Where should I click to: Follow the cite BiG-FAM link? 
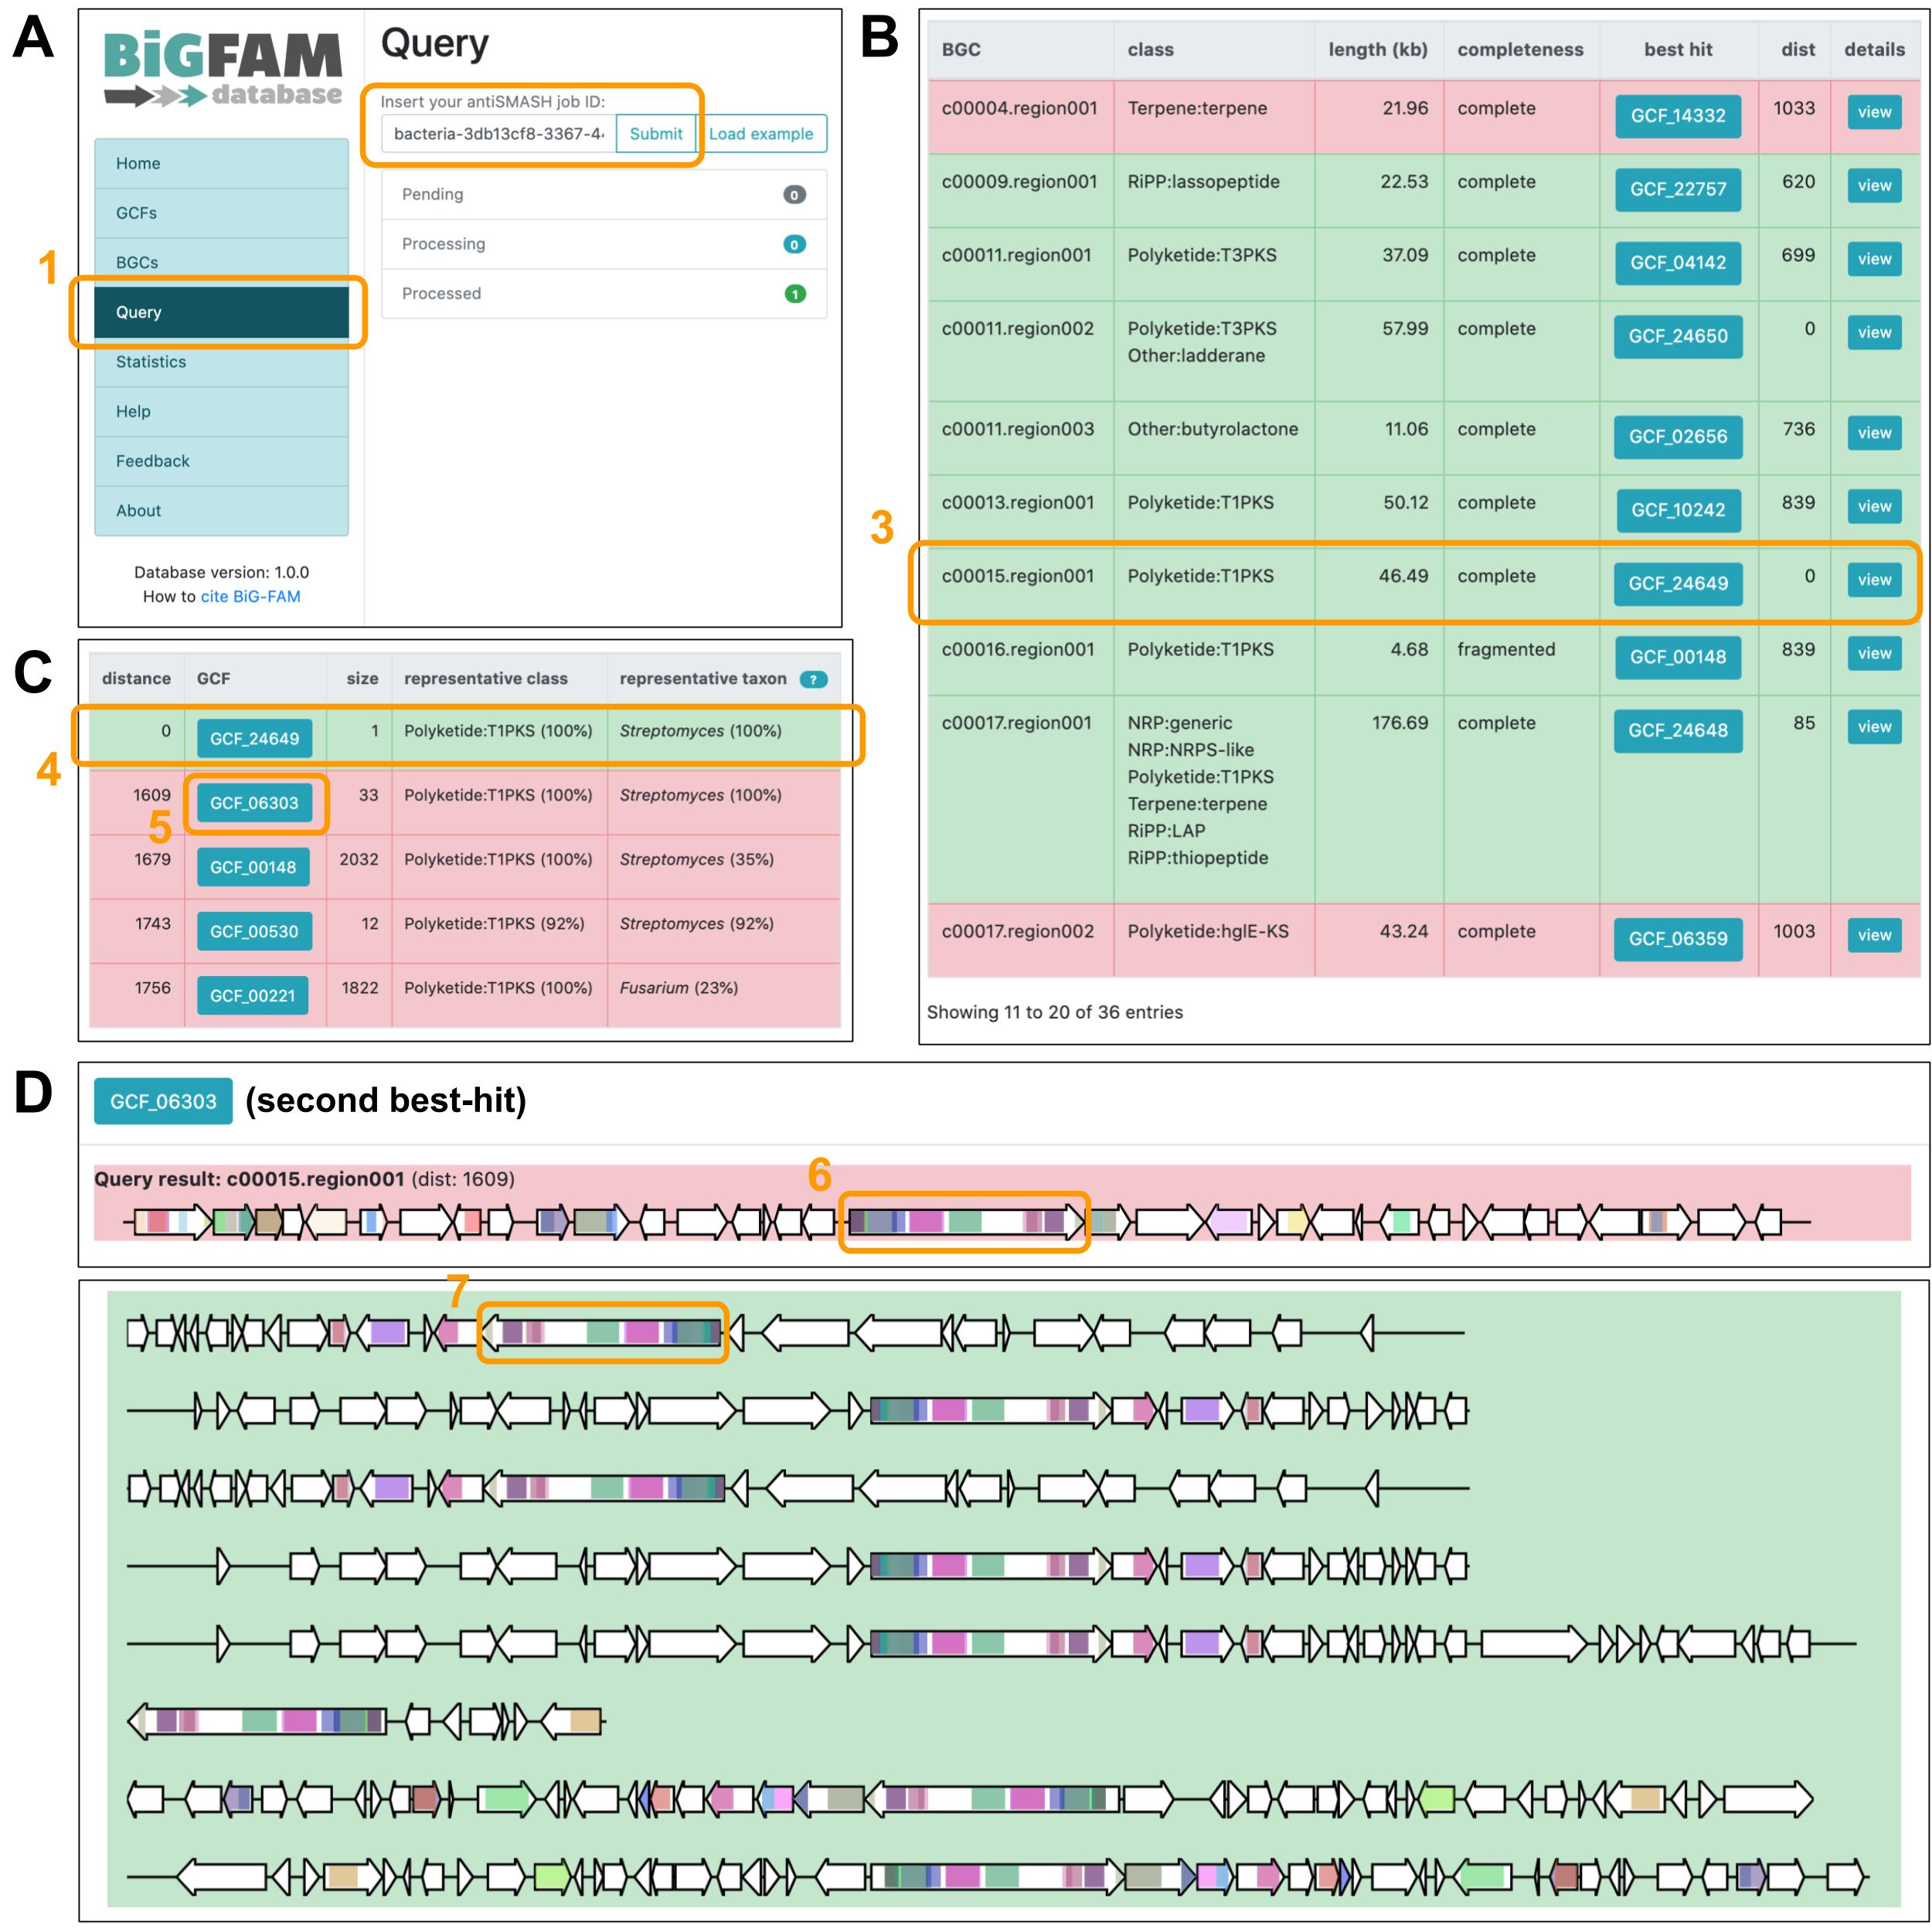[250, 596]
